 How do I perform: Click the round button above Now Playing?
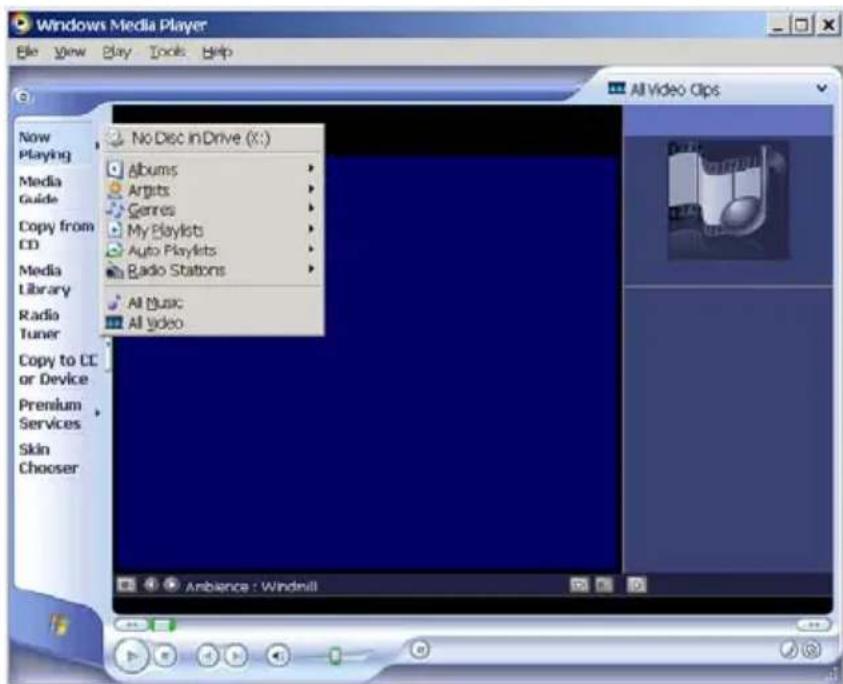coord(23,97)
